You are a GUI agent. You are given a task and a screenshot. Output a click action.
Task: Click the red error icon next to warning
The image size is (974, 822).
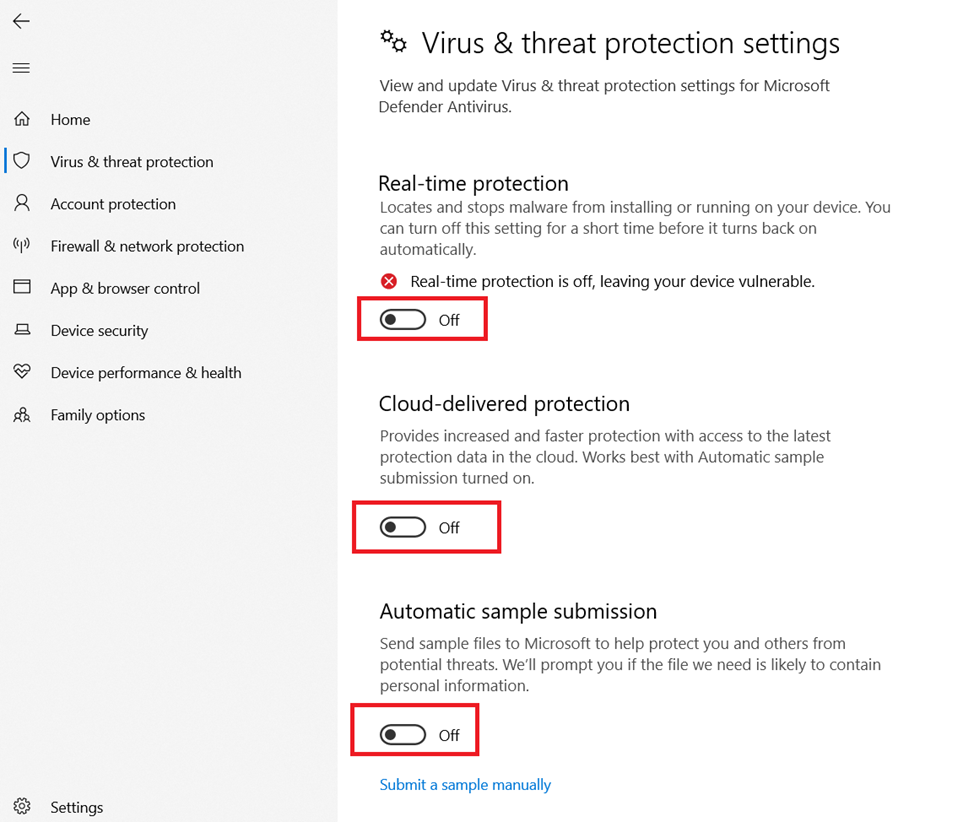pyautogui.click(x=389, y=282)
